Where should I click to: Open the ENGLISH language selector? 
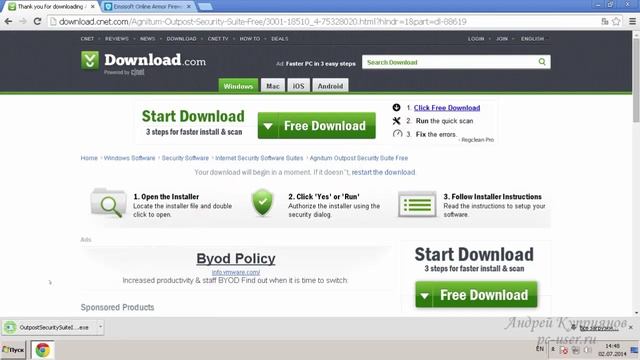(532, 38)
